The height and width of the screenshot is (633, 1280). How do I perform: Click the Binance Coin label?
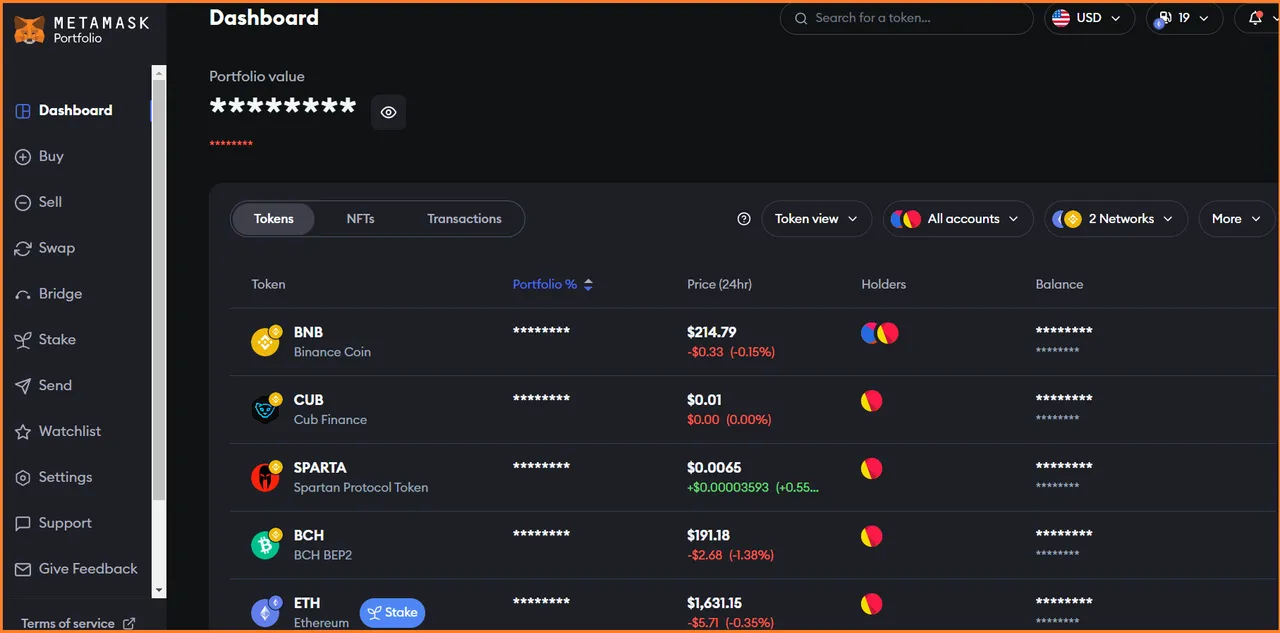pos(332,352)
